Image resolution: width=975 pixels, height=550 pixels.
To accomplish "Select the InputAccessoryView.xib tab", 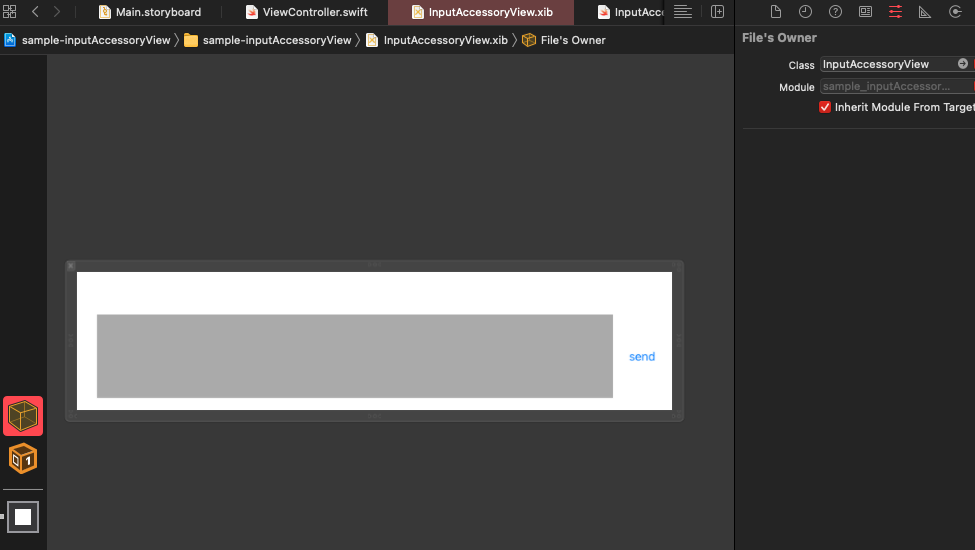I will click(x=481, y=12).
